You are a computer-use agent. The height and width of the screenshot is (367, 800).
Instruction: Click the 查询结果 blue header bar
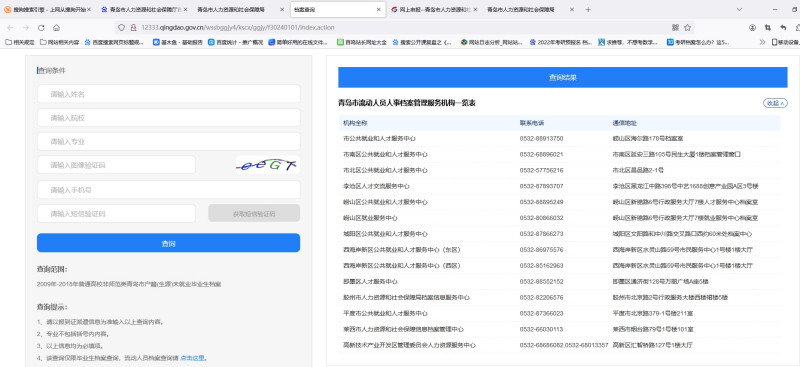pos(563,78)
